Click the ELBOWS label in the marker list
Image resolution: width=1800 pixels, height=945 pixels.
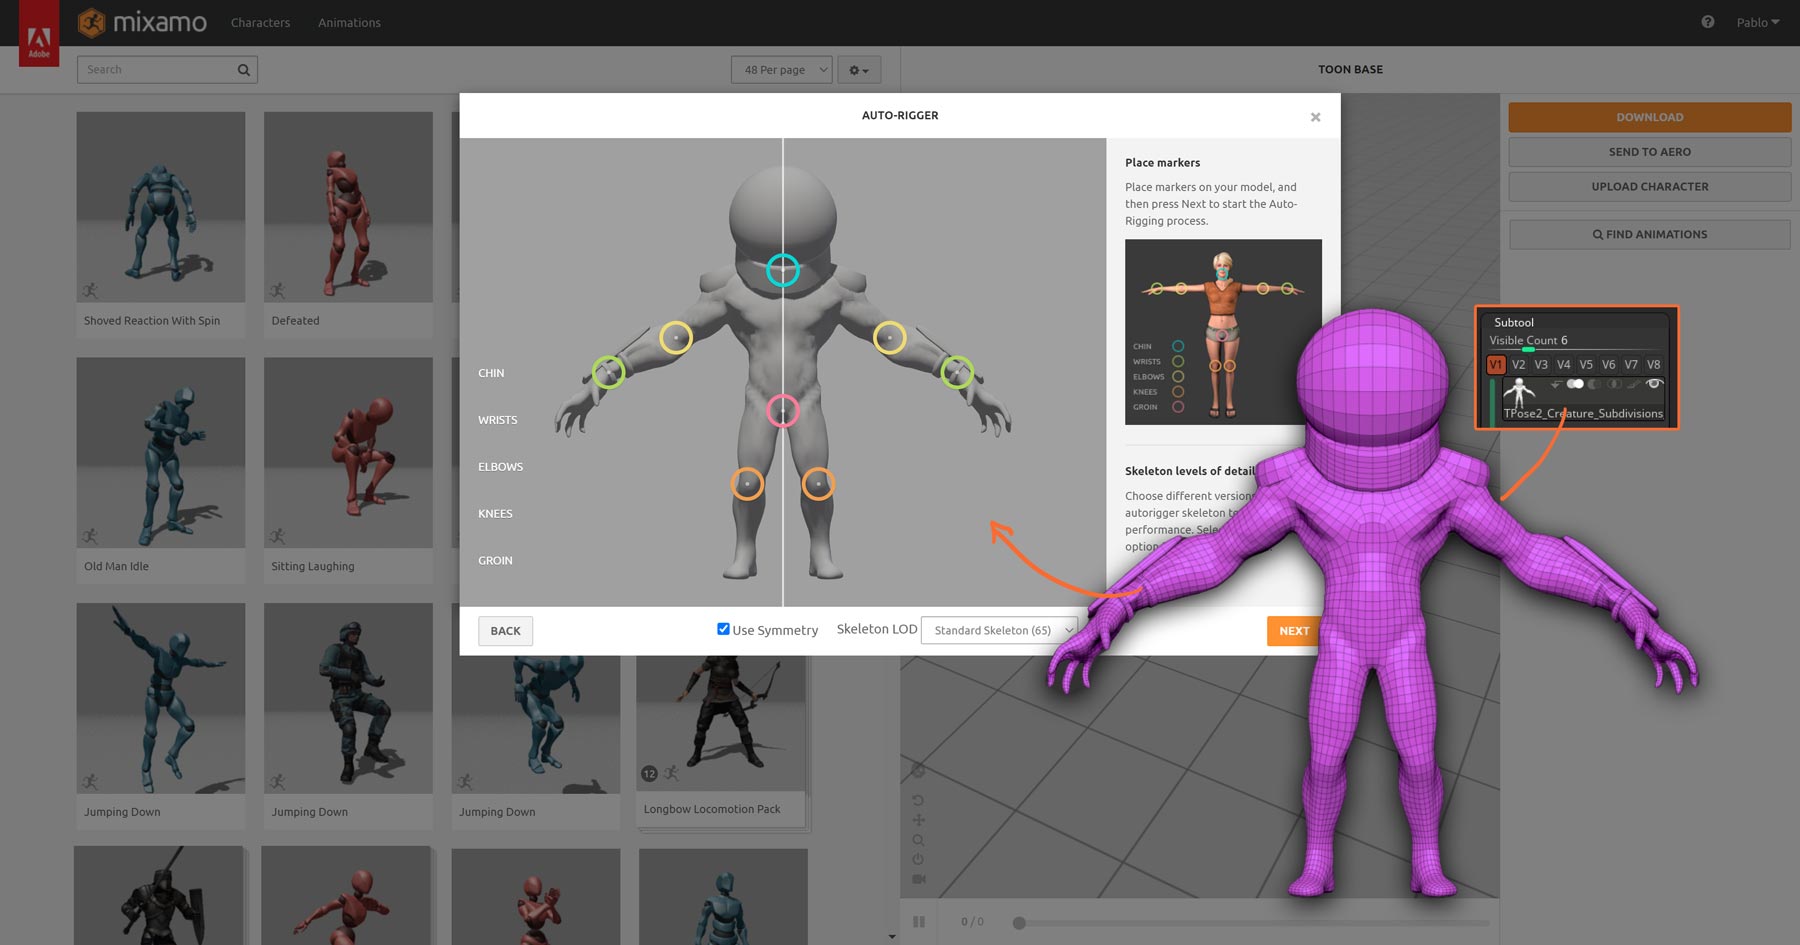500,467
